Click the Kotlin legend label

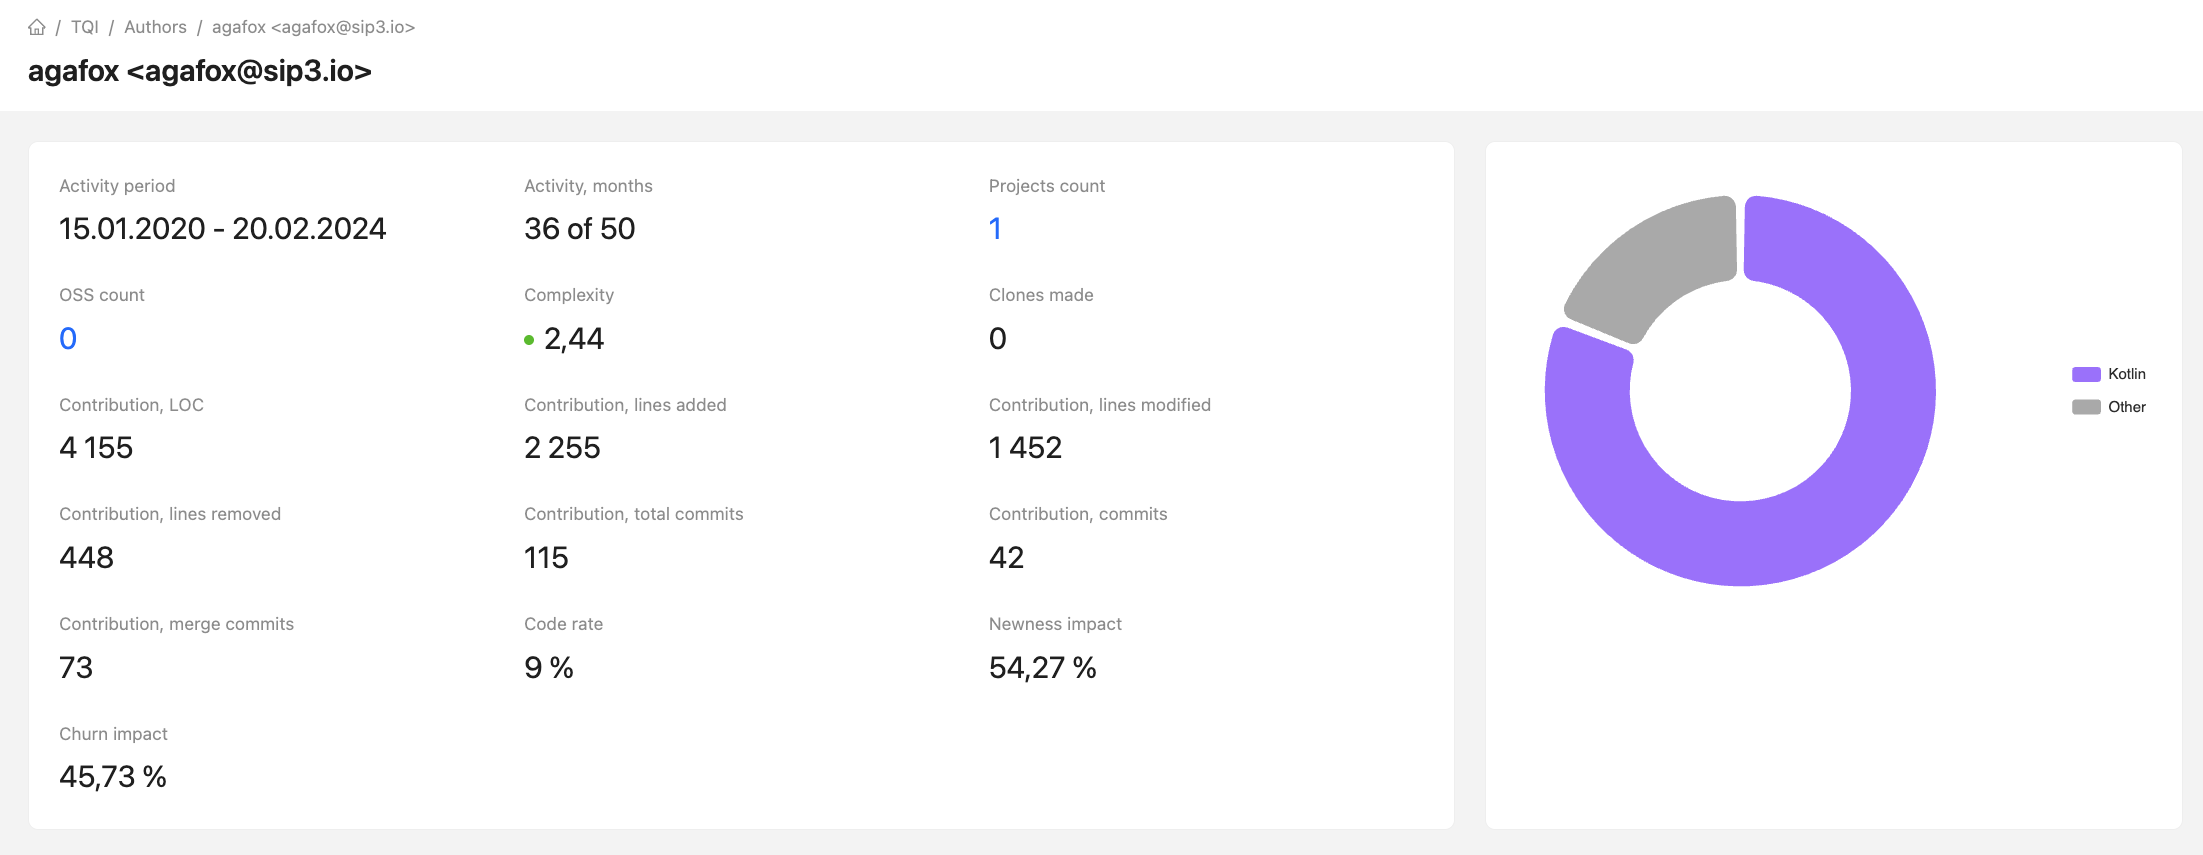coord(2126,374)
